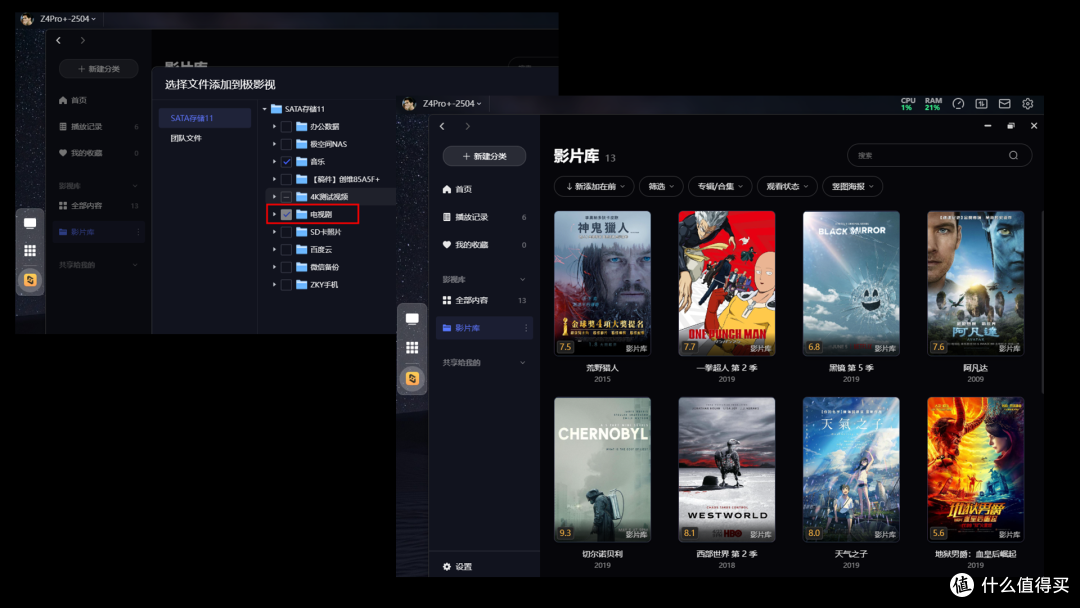
Task: Go forward using the arrow in back window
Action: tap(83, 41)
